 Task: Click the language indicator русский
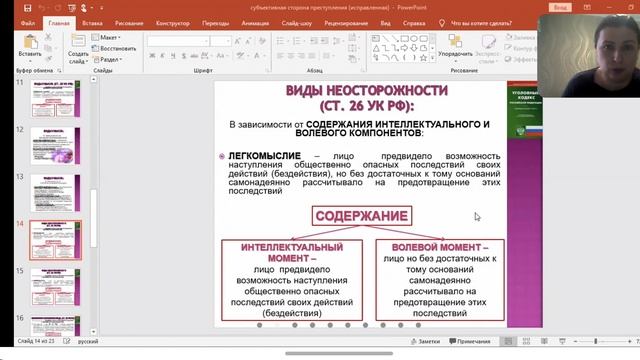88,341
